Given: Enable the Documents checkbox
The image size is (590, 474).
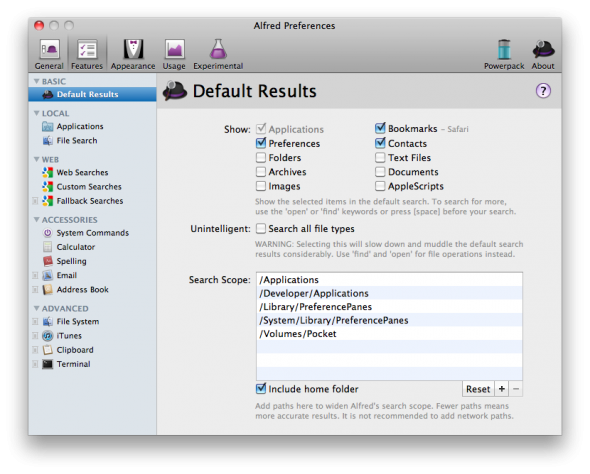Looking at the screenshot, I should click(x=380, y=172).
